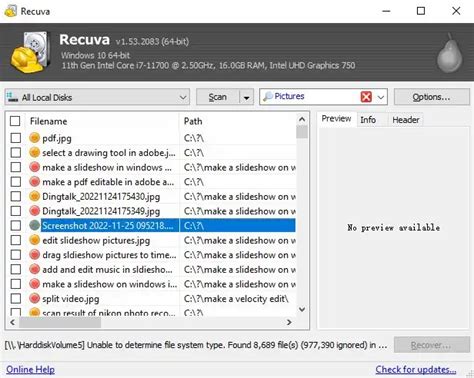This screenshot has width=474, height=378.
Task: Click the Recover button
Action: click(432, 345)
